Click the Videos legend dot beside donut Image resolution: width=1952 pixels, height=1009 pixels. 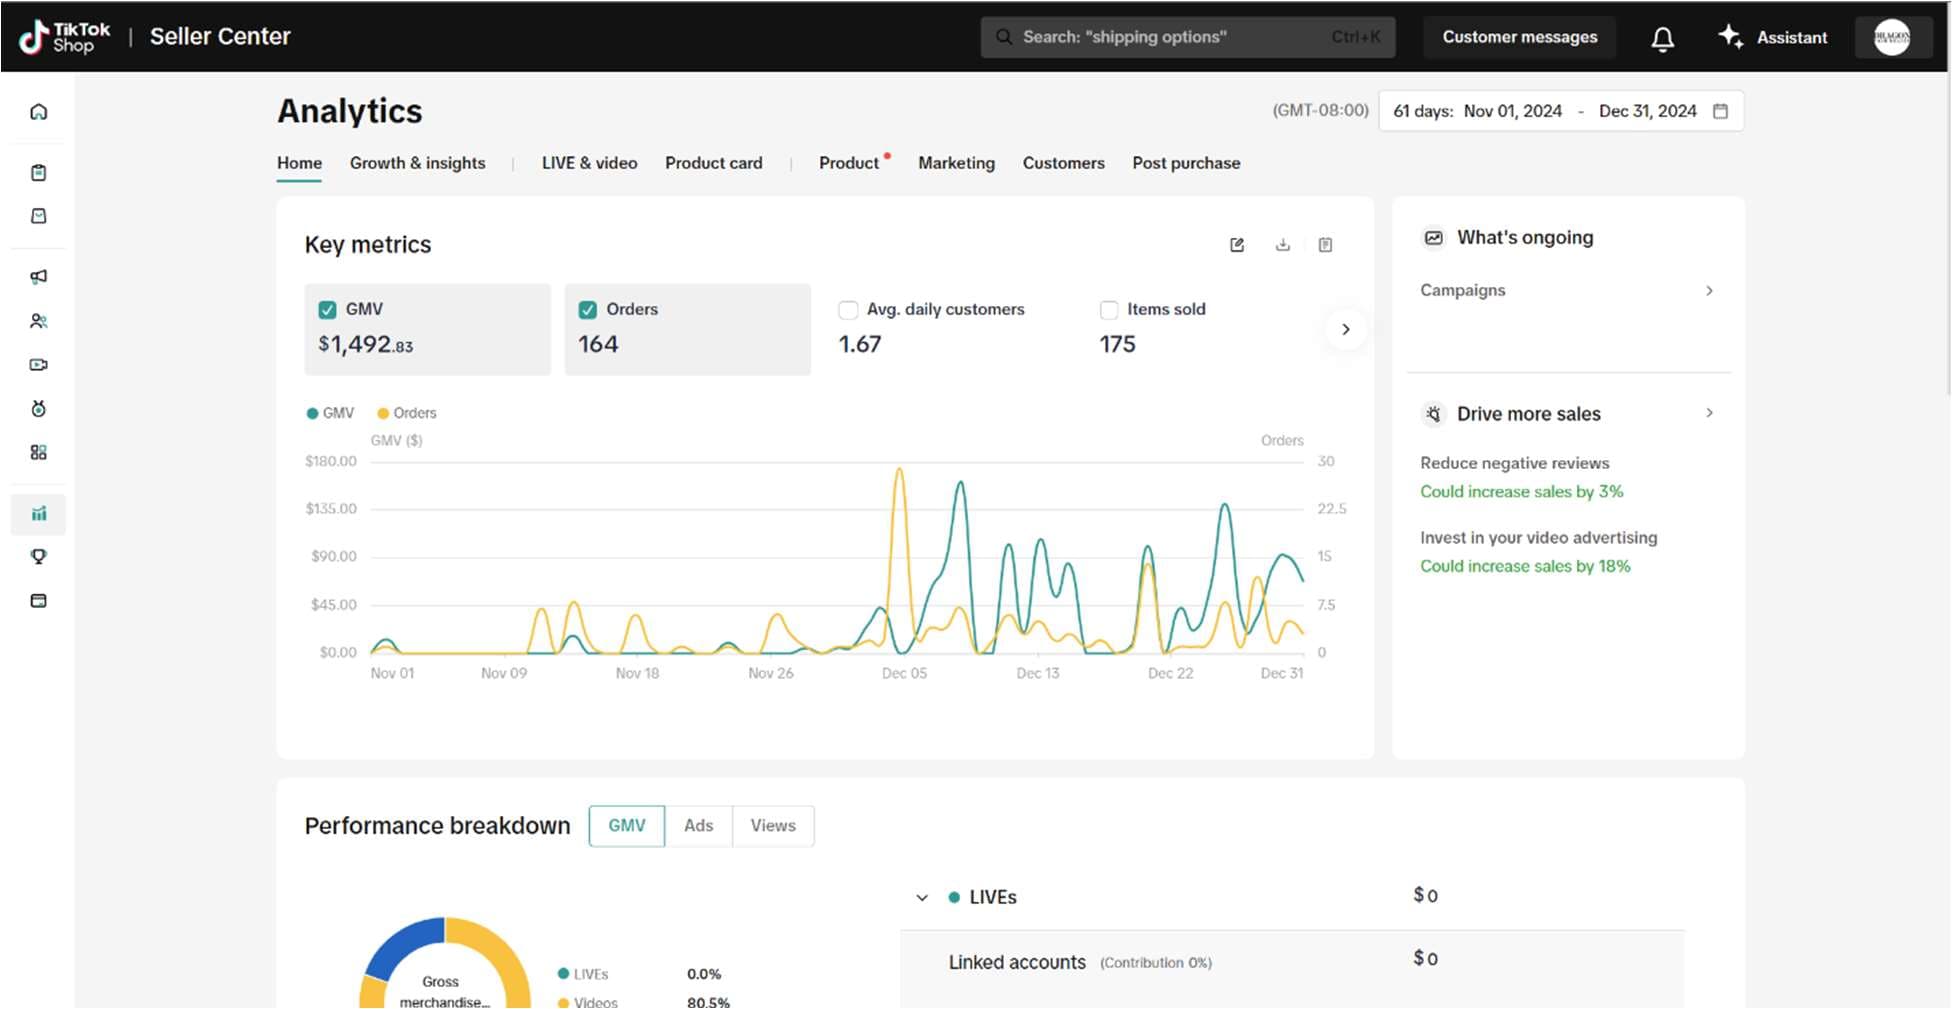[x=563, y=1002]
